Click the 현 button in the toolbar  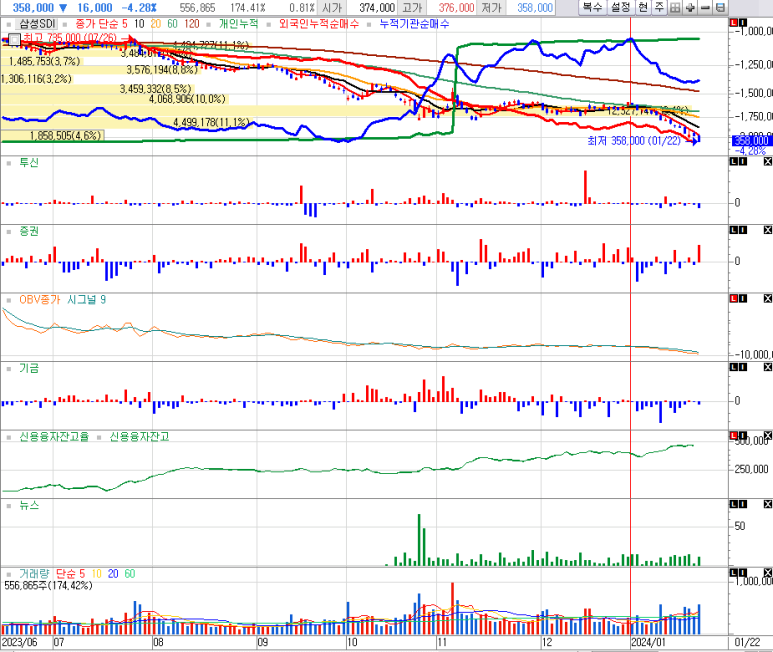[x=643, y=7]
